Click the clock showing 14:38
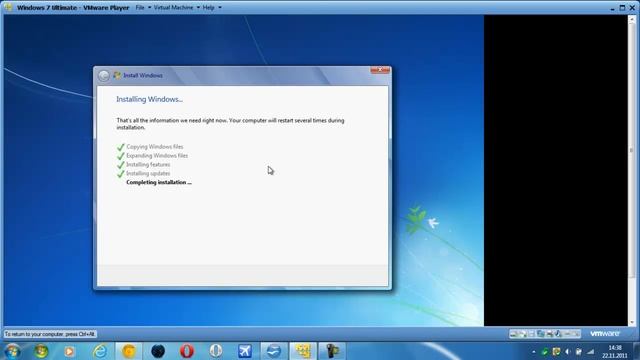This screenshot has width=640, height=360. tap(615, 348)
